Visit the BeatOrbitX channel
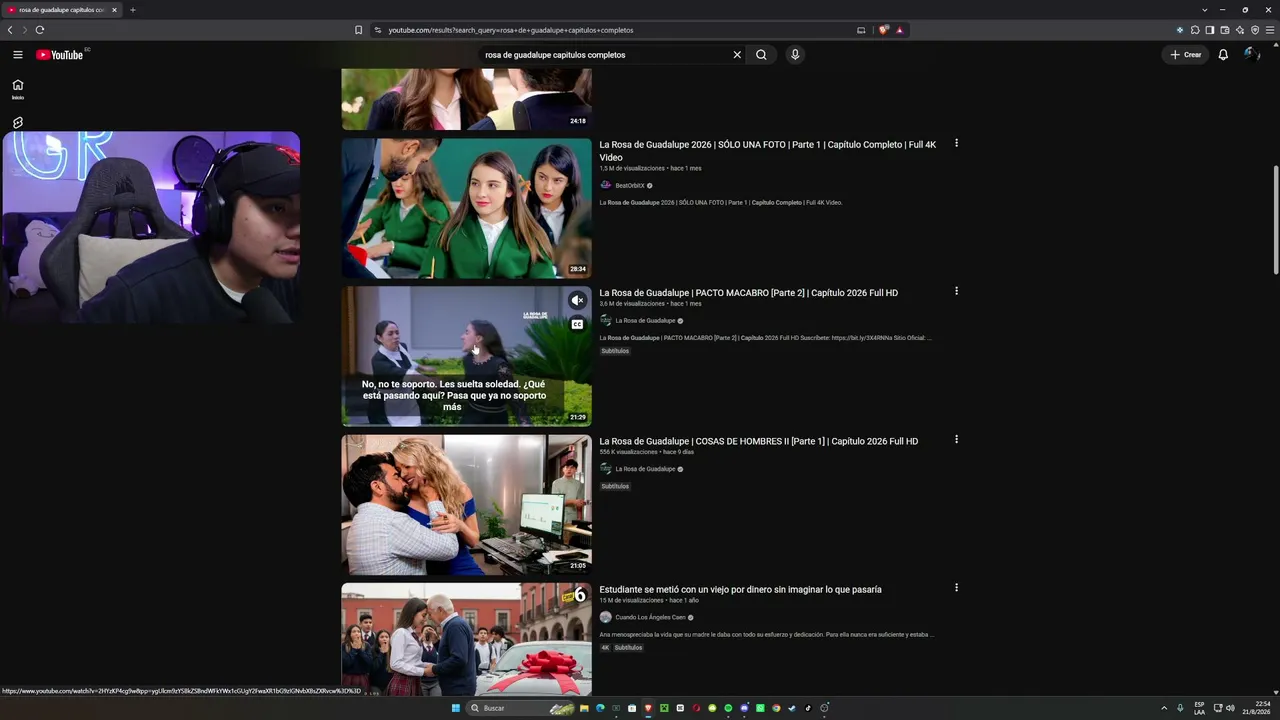1280x720 pixels. tap(630, 186)
